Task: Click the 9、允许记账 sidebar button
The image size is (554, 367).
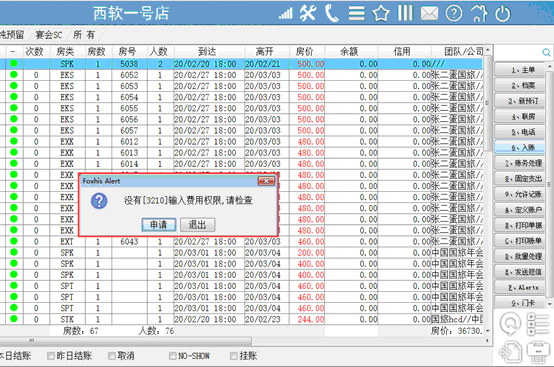Action: point(520,194)
